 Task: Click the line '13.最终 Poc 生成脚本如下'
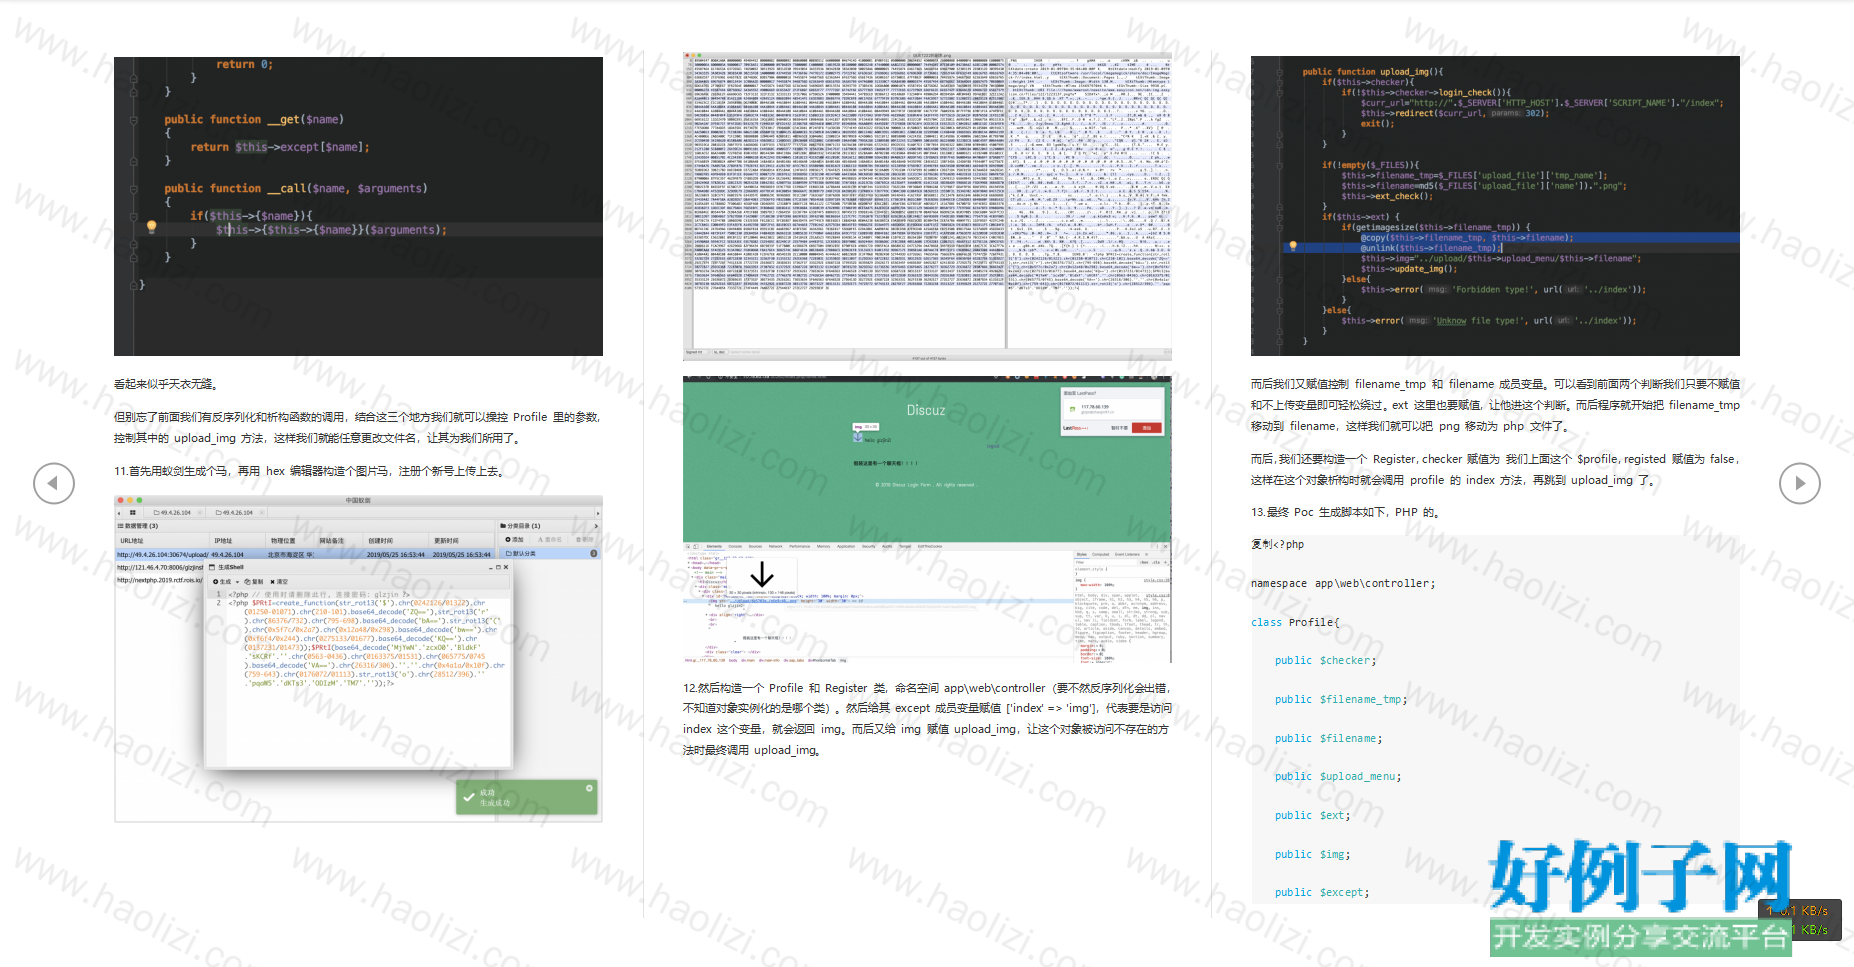(x=1345, y=512)
